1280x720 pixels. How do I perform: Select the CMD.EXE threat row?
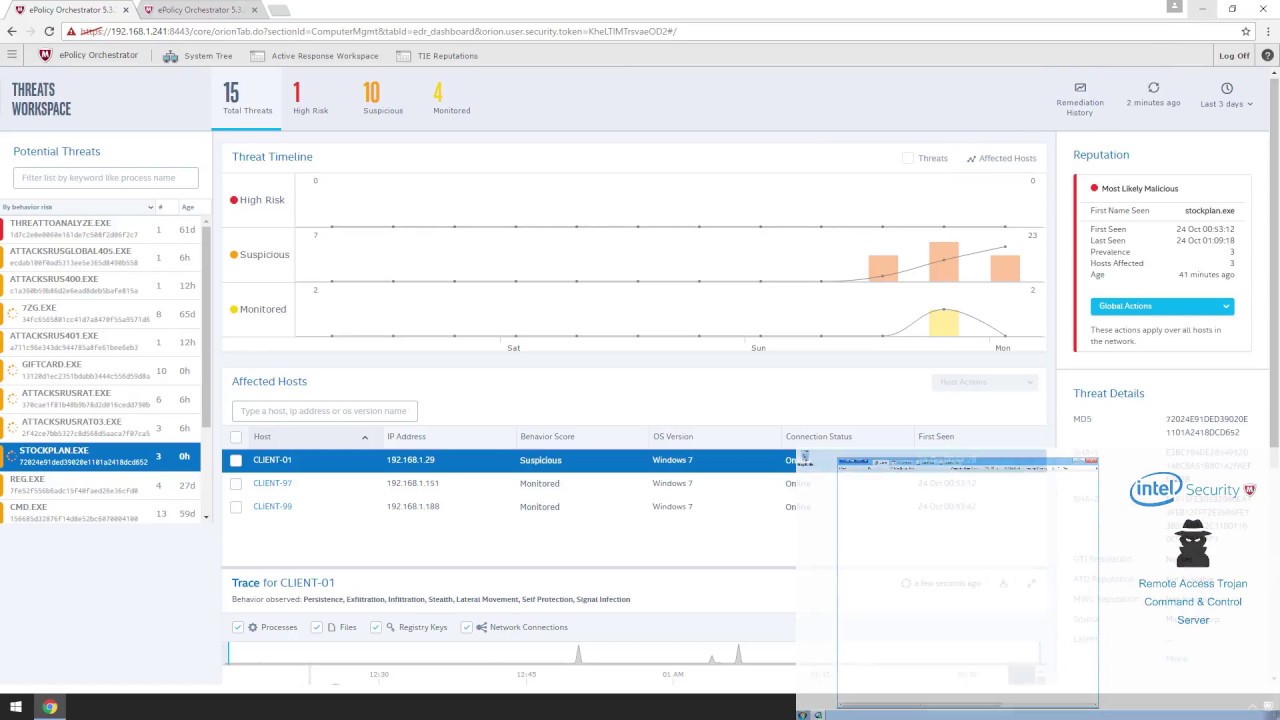pos(102,513)
